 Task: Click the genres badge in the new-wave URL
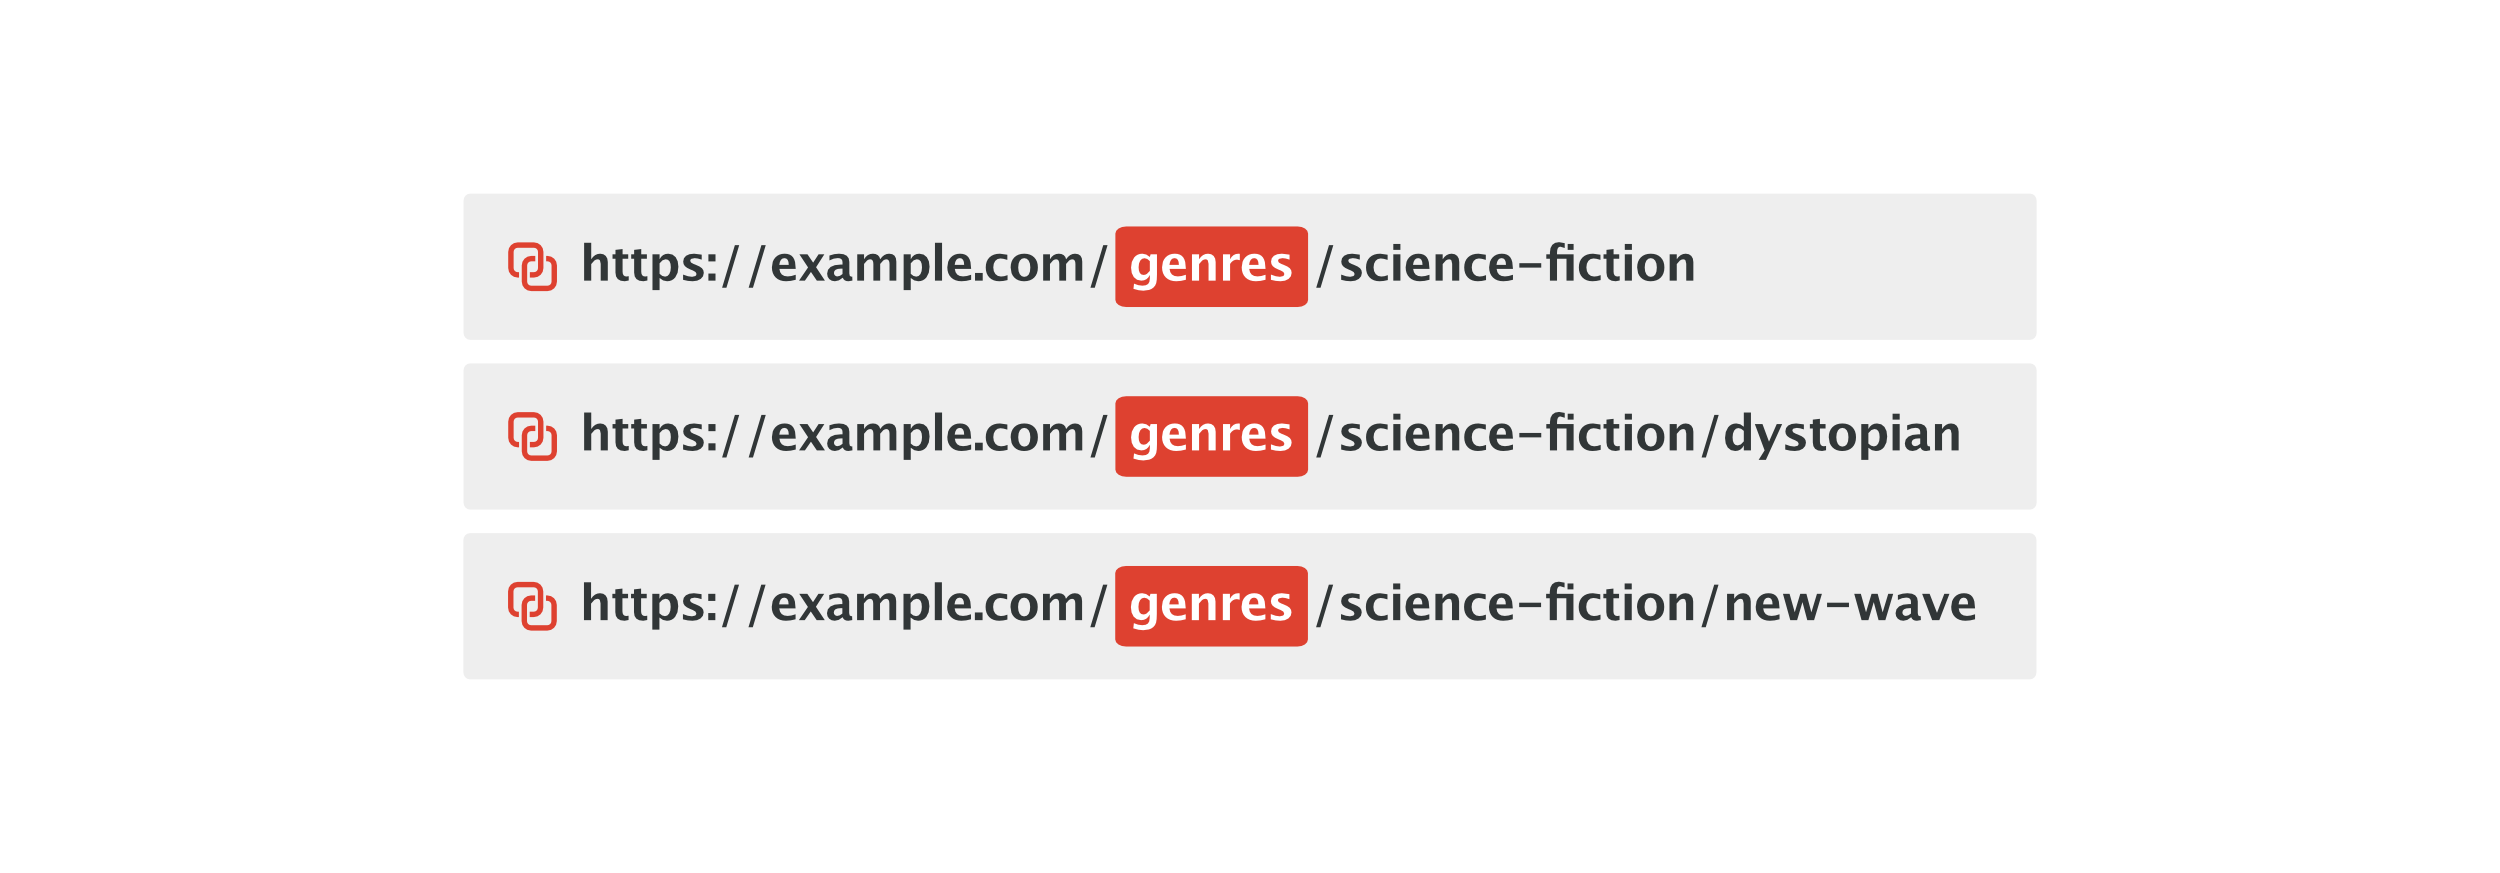(1211, 607)
